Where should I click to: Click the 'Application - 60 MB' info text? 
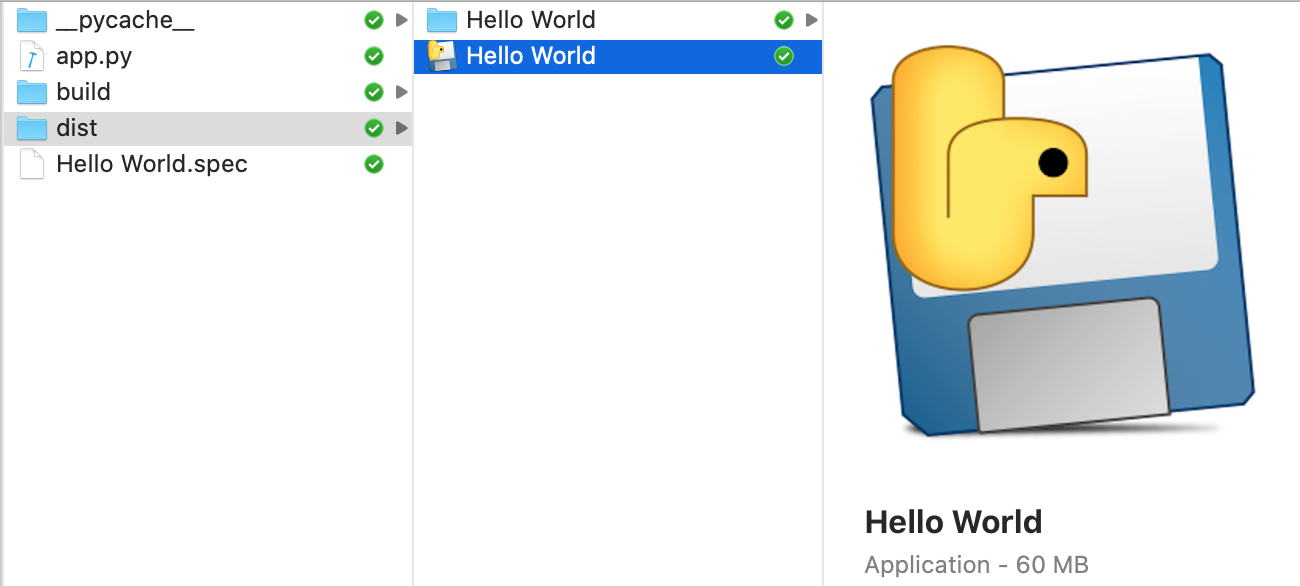tap(976, 565)
